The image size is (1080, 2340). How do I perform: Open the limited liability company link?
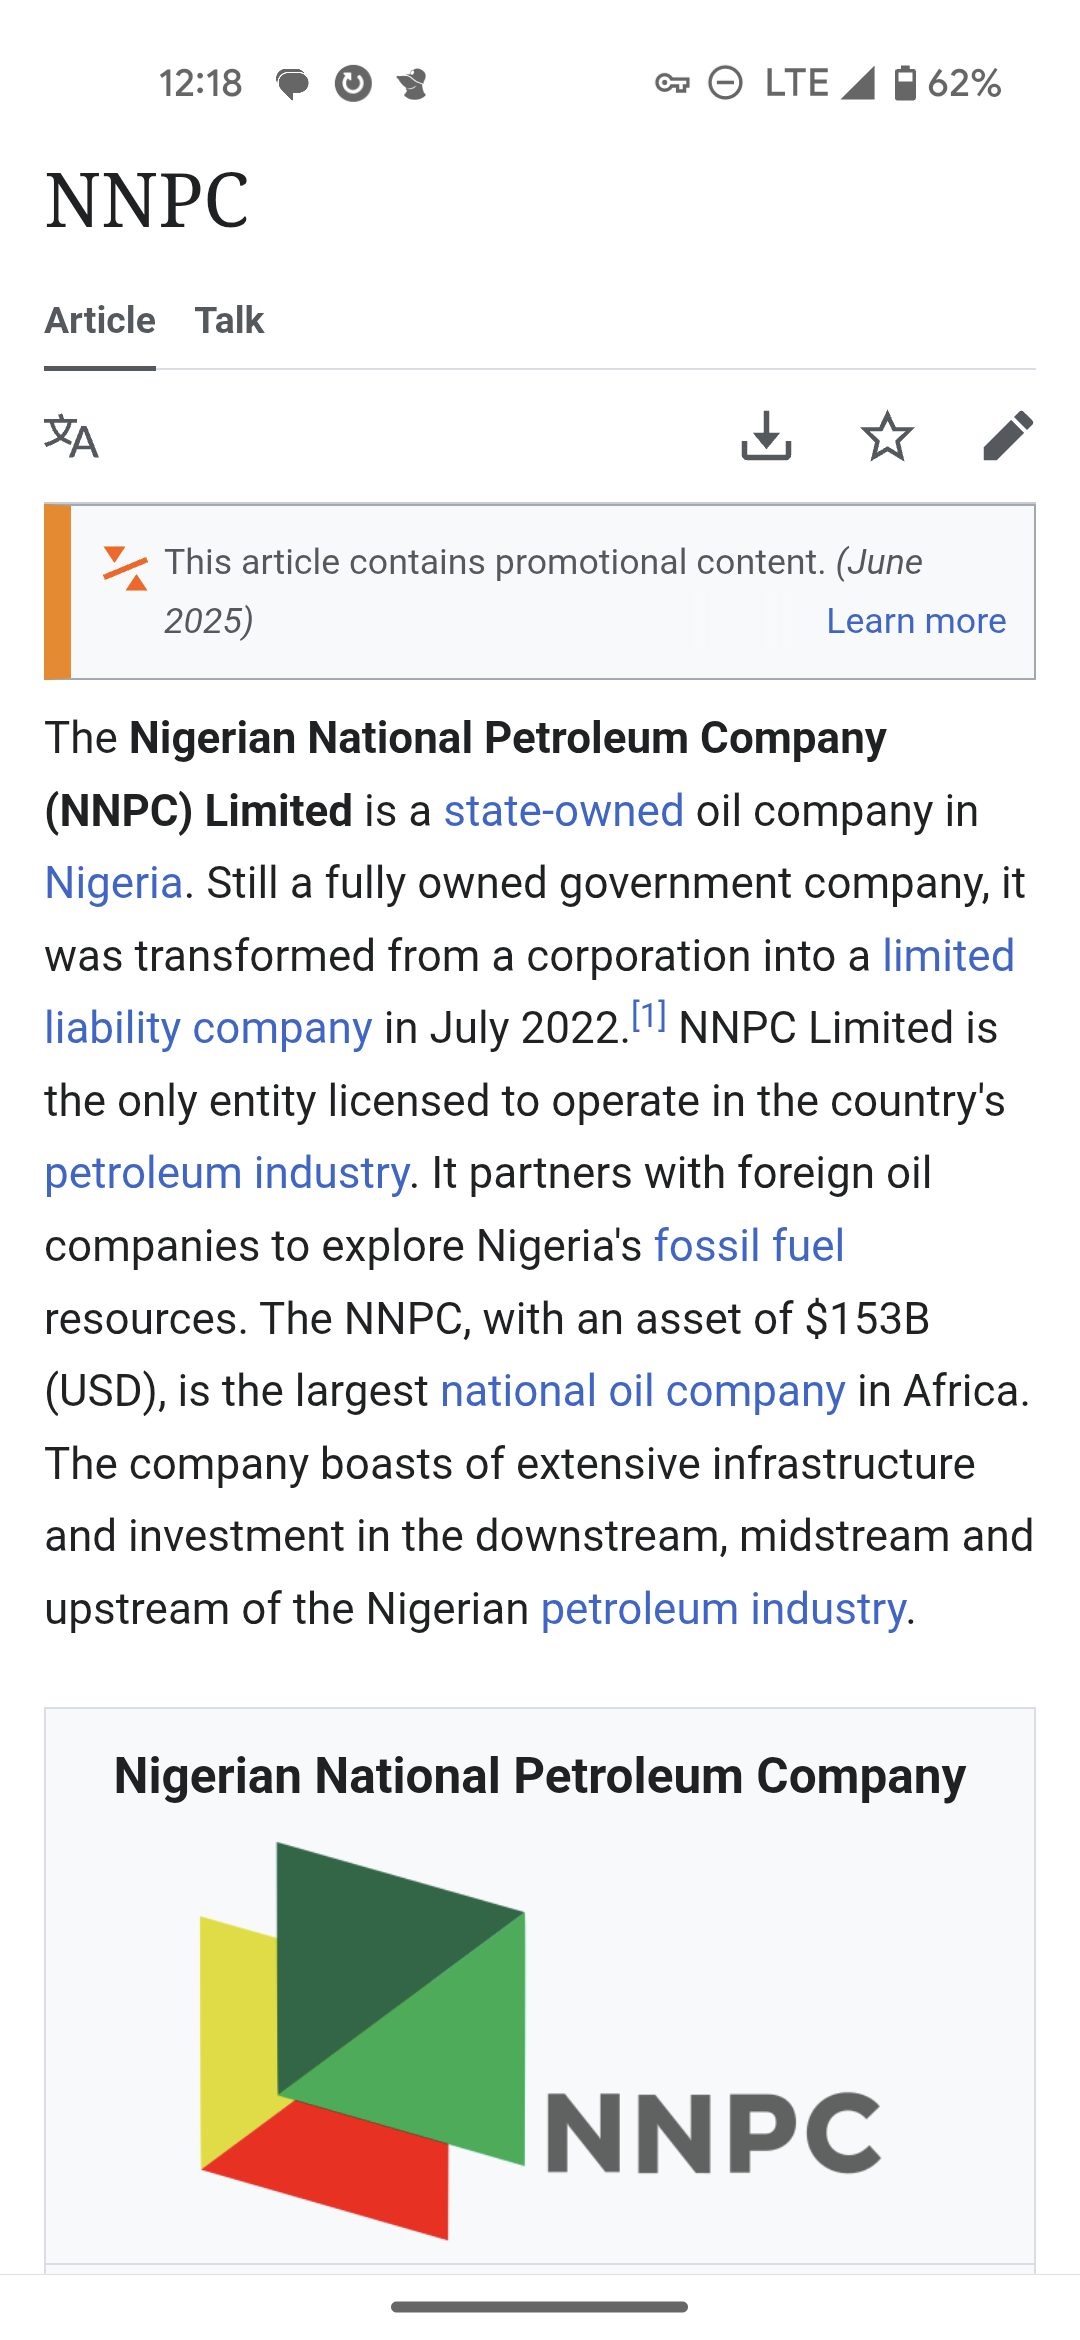pos(208,1028)
